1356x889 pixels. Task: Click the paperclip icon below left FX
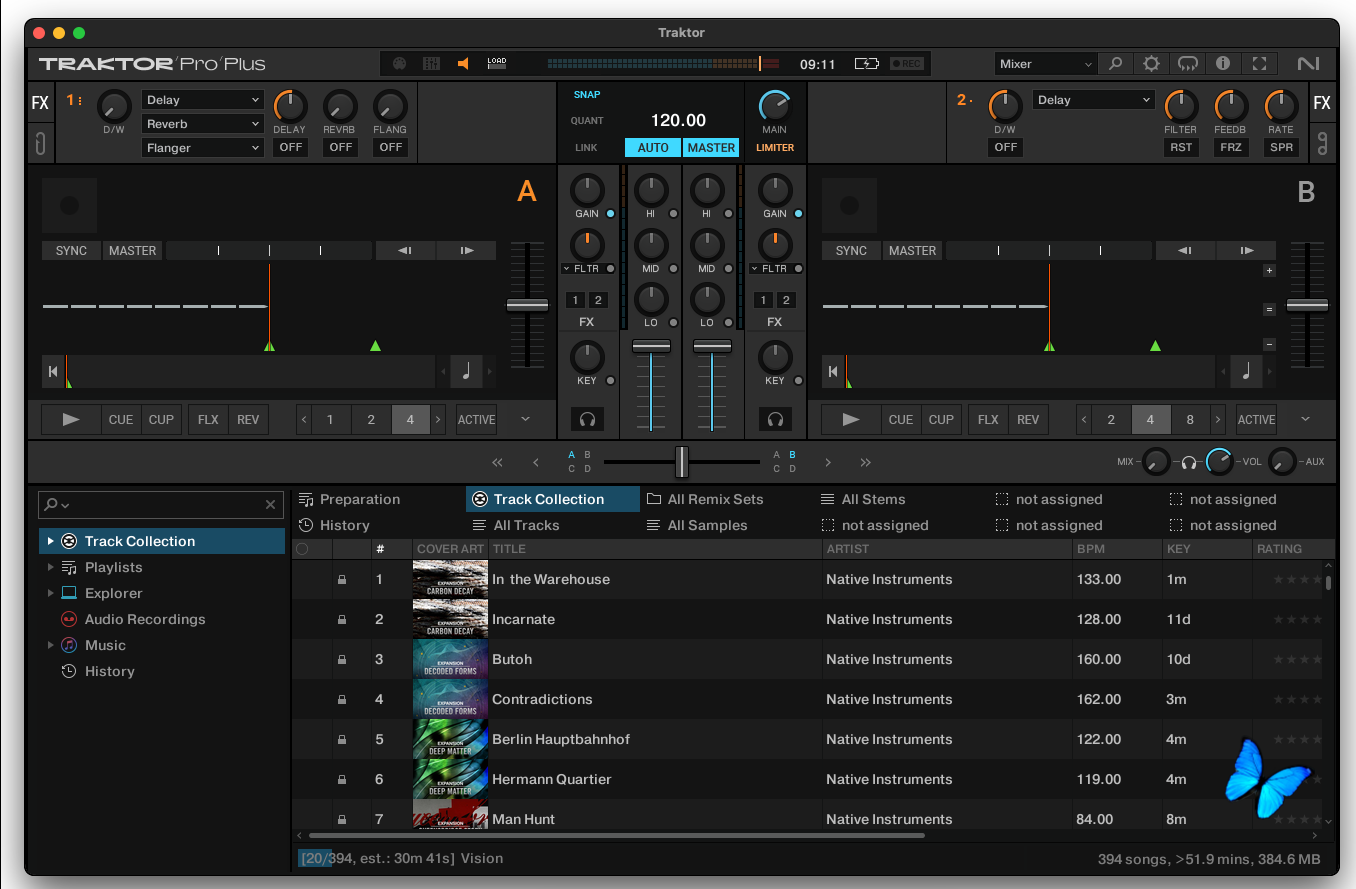point(40,142)
